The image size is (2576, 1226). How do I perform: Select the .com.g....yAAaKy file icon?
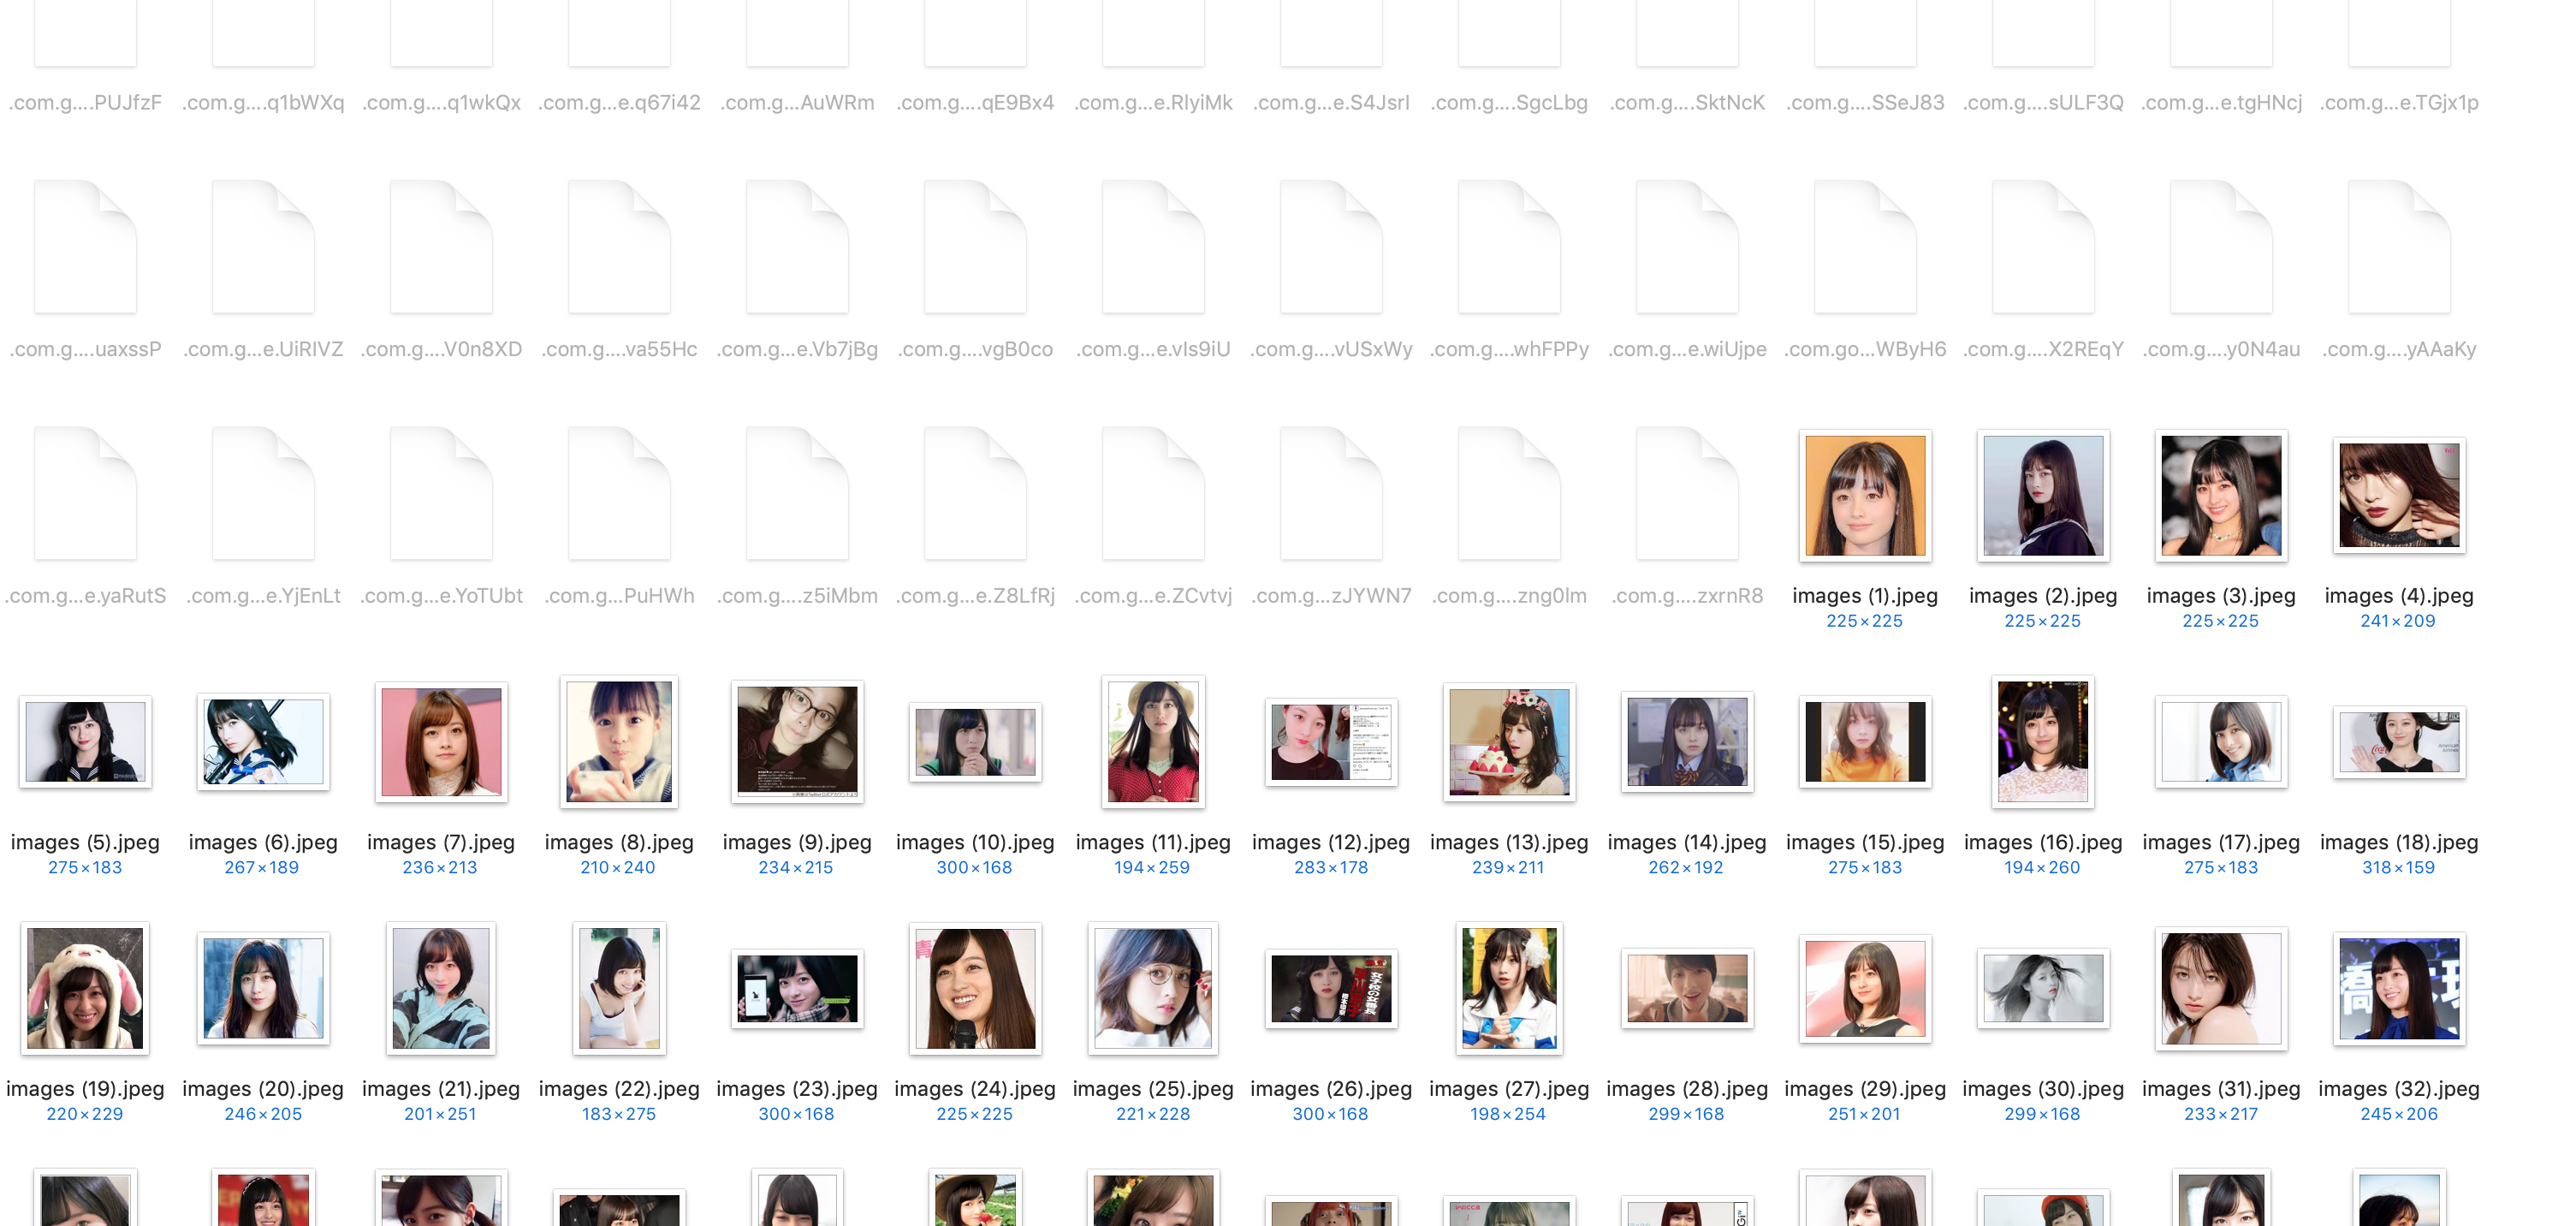click(2399, 248)
